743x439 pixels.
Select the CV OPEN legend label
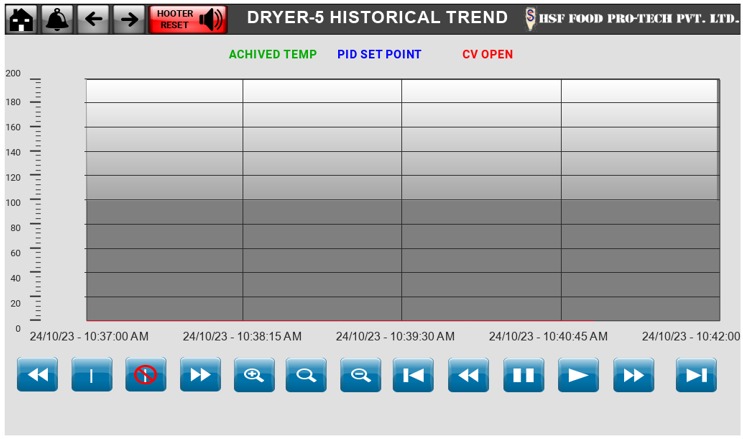[487, 55]
